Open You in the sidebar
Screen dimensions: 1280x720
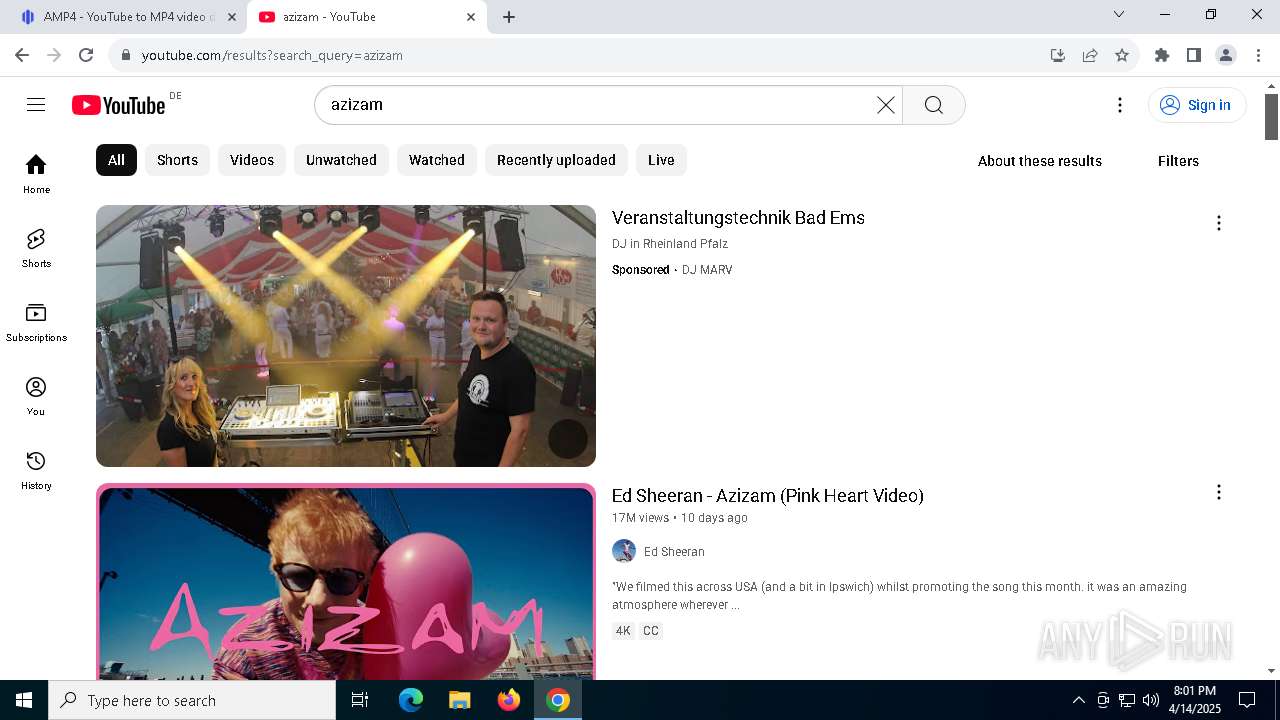36,396
